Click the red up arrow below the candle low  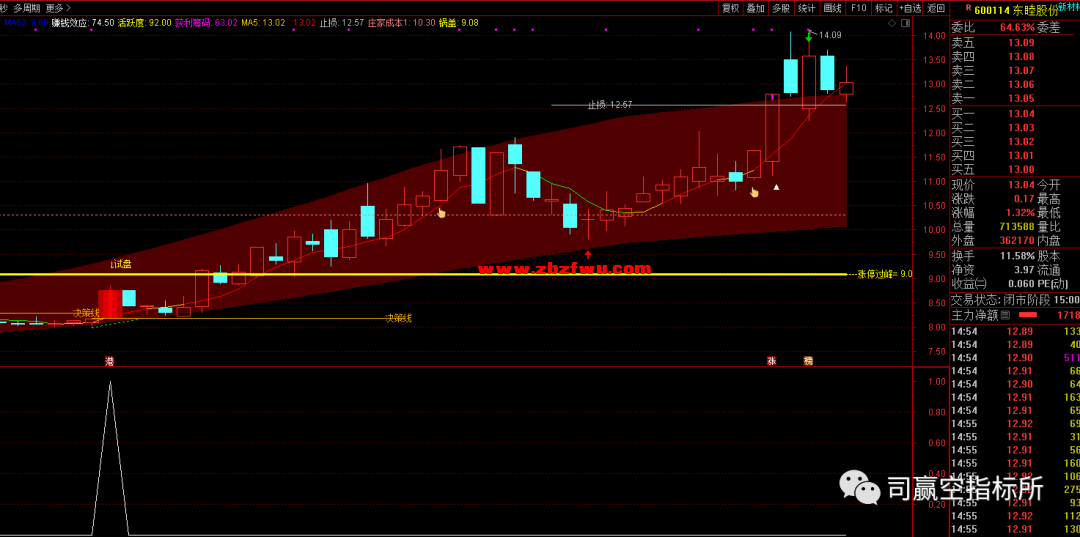click(588, 254)
